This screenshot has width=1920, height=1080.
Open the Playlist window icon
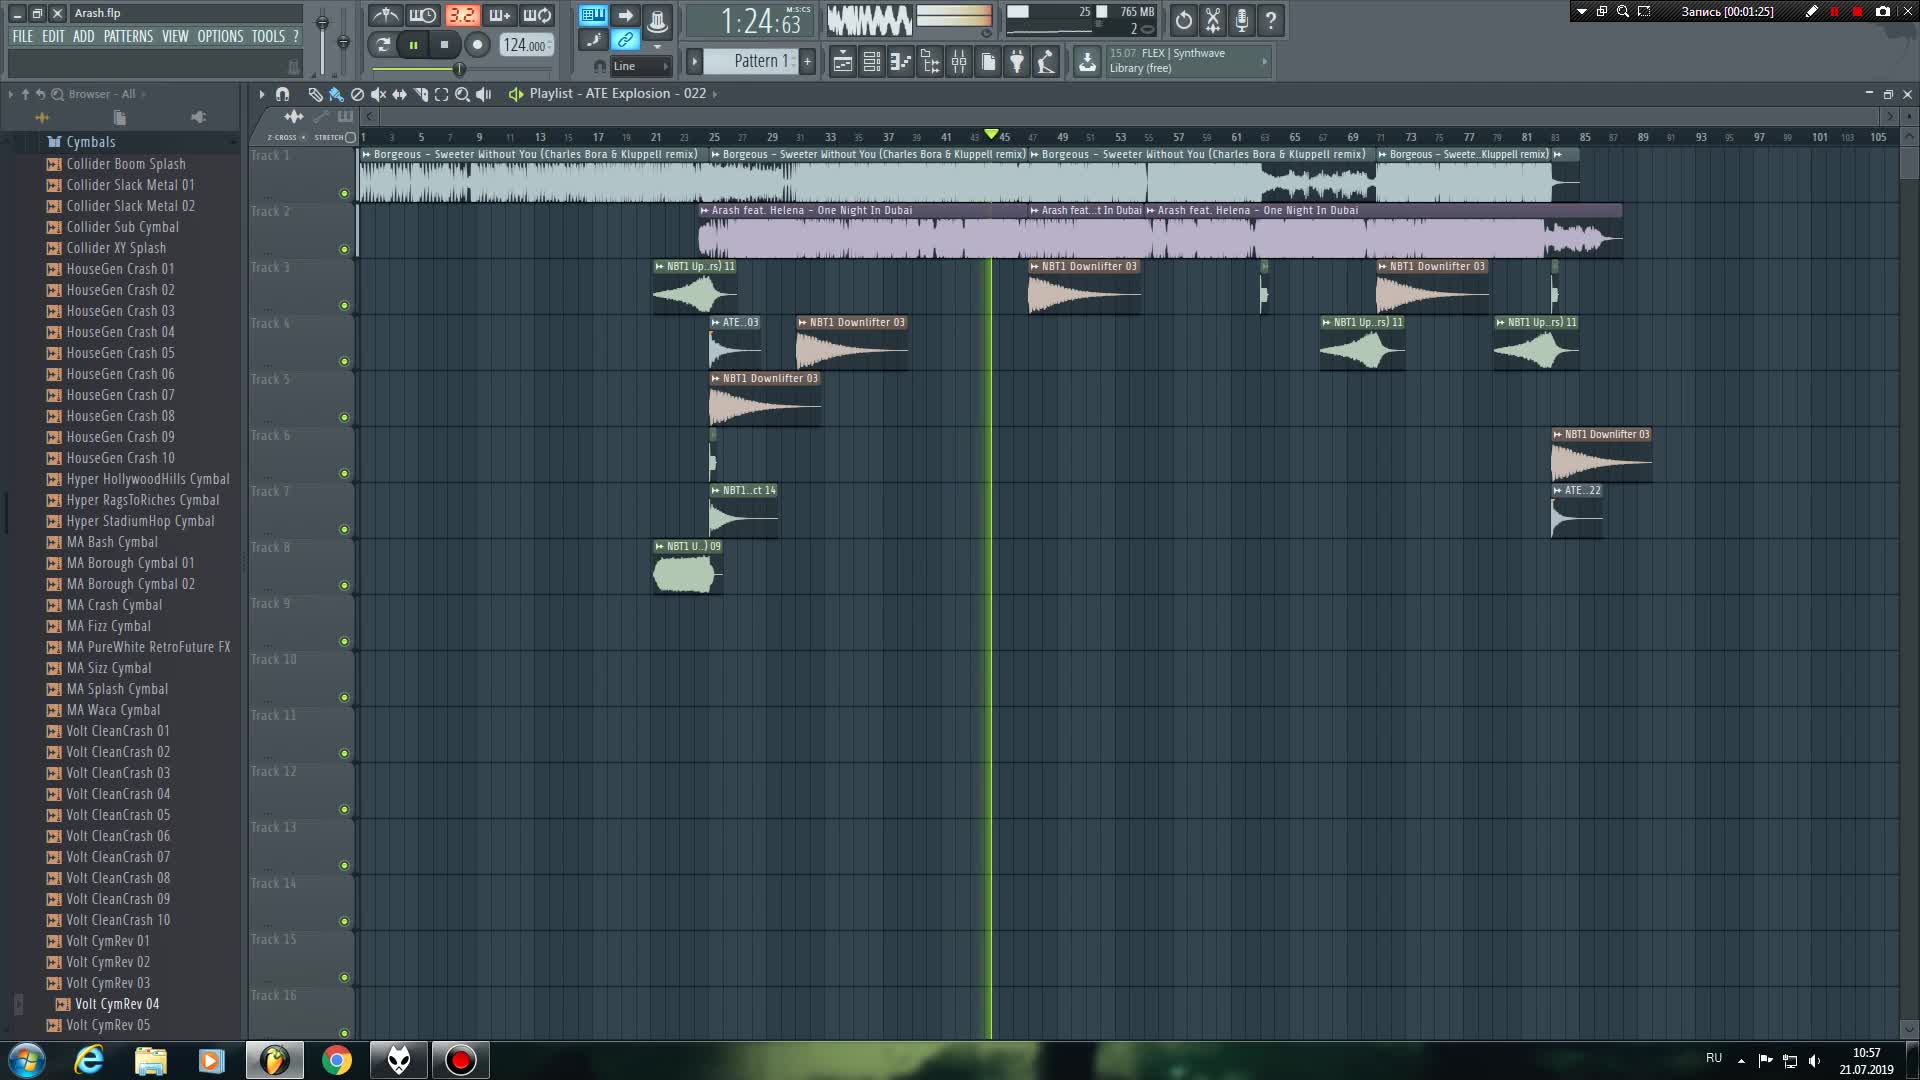point(842,62)
